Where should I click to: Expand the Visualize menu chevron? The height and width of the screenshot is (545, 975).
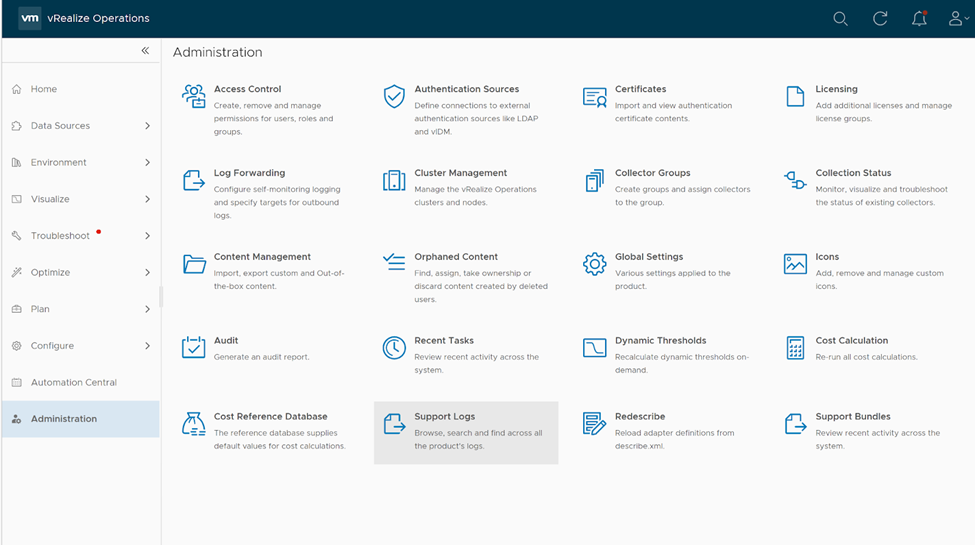tap(147, 199)
